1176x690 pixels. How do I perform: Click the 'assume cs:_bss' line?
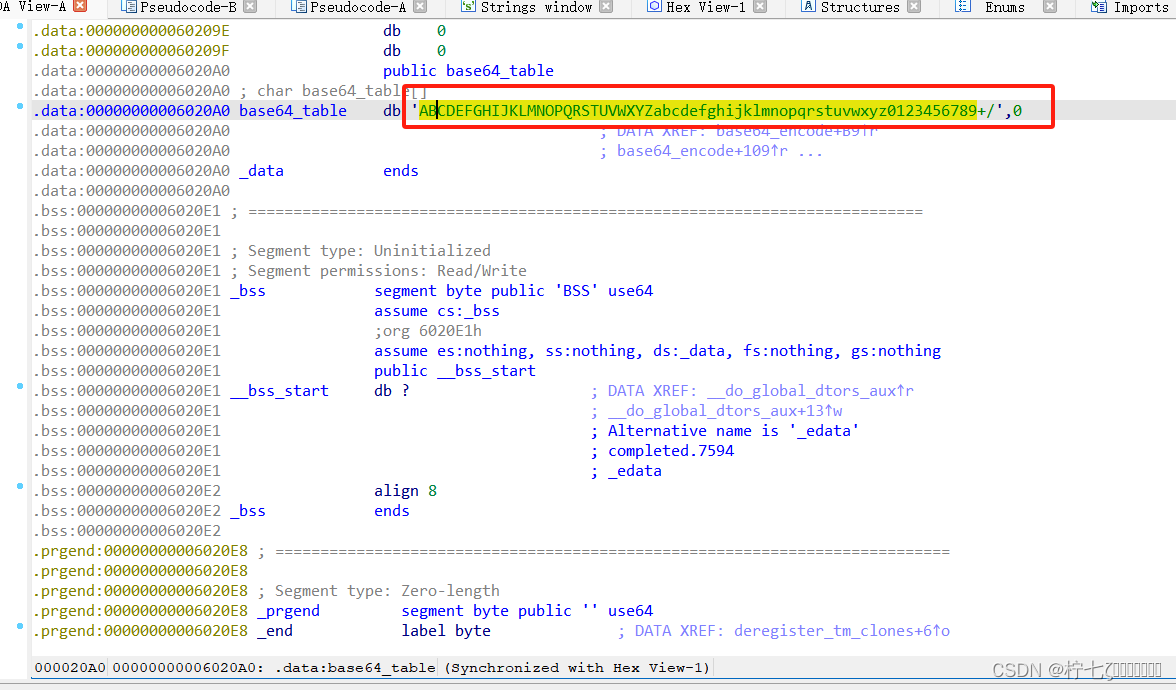click(436, 310)
